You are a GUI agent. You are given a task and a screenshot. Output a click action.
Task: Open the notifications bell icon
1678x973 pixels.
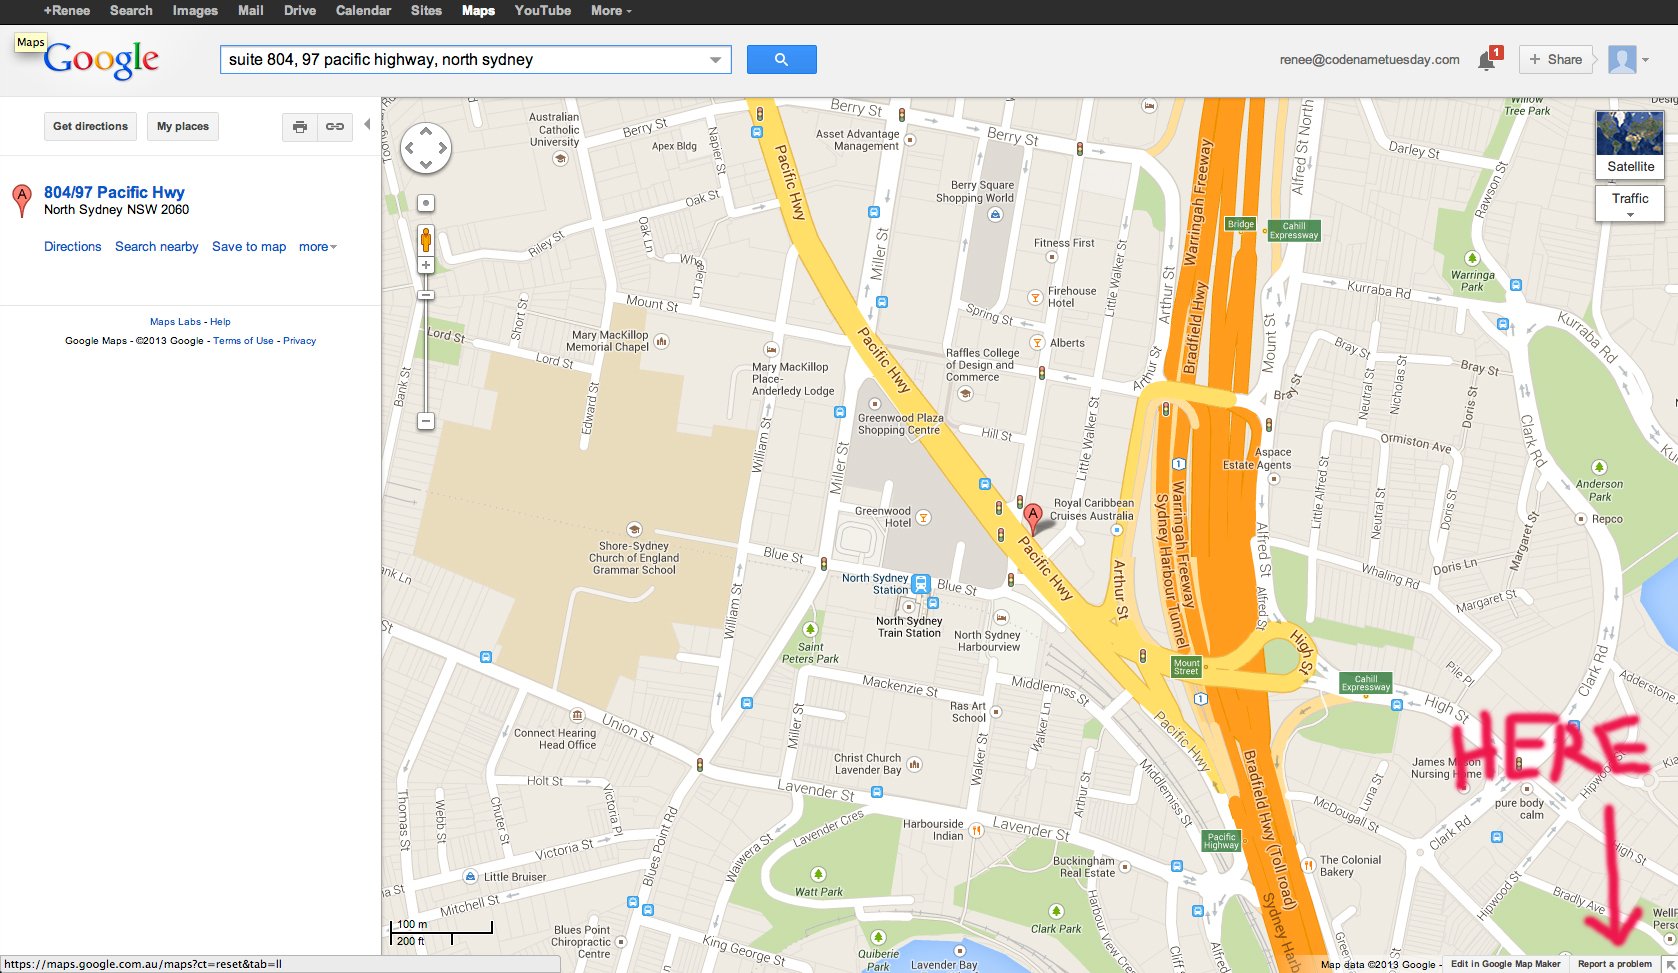click(1487, 60)
